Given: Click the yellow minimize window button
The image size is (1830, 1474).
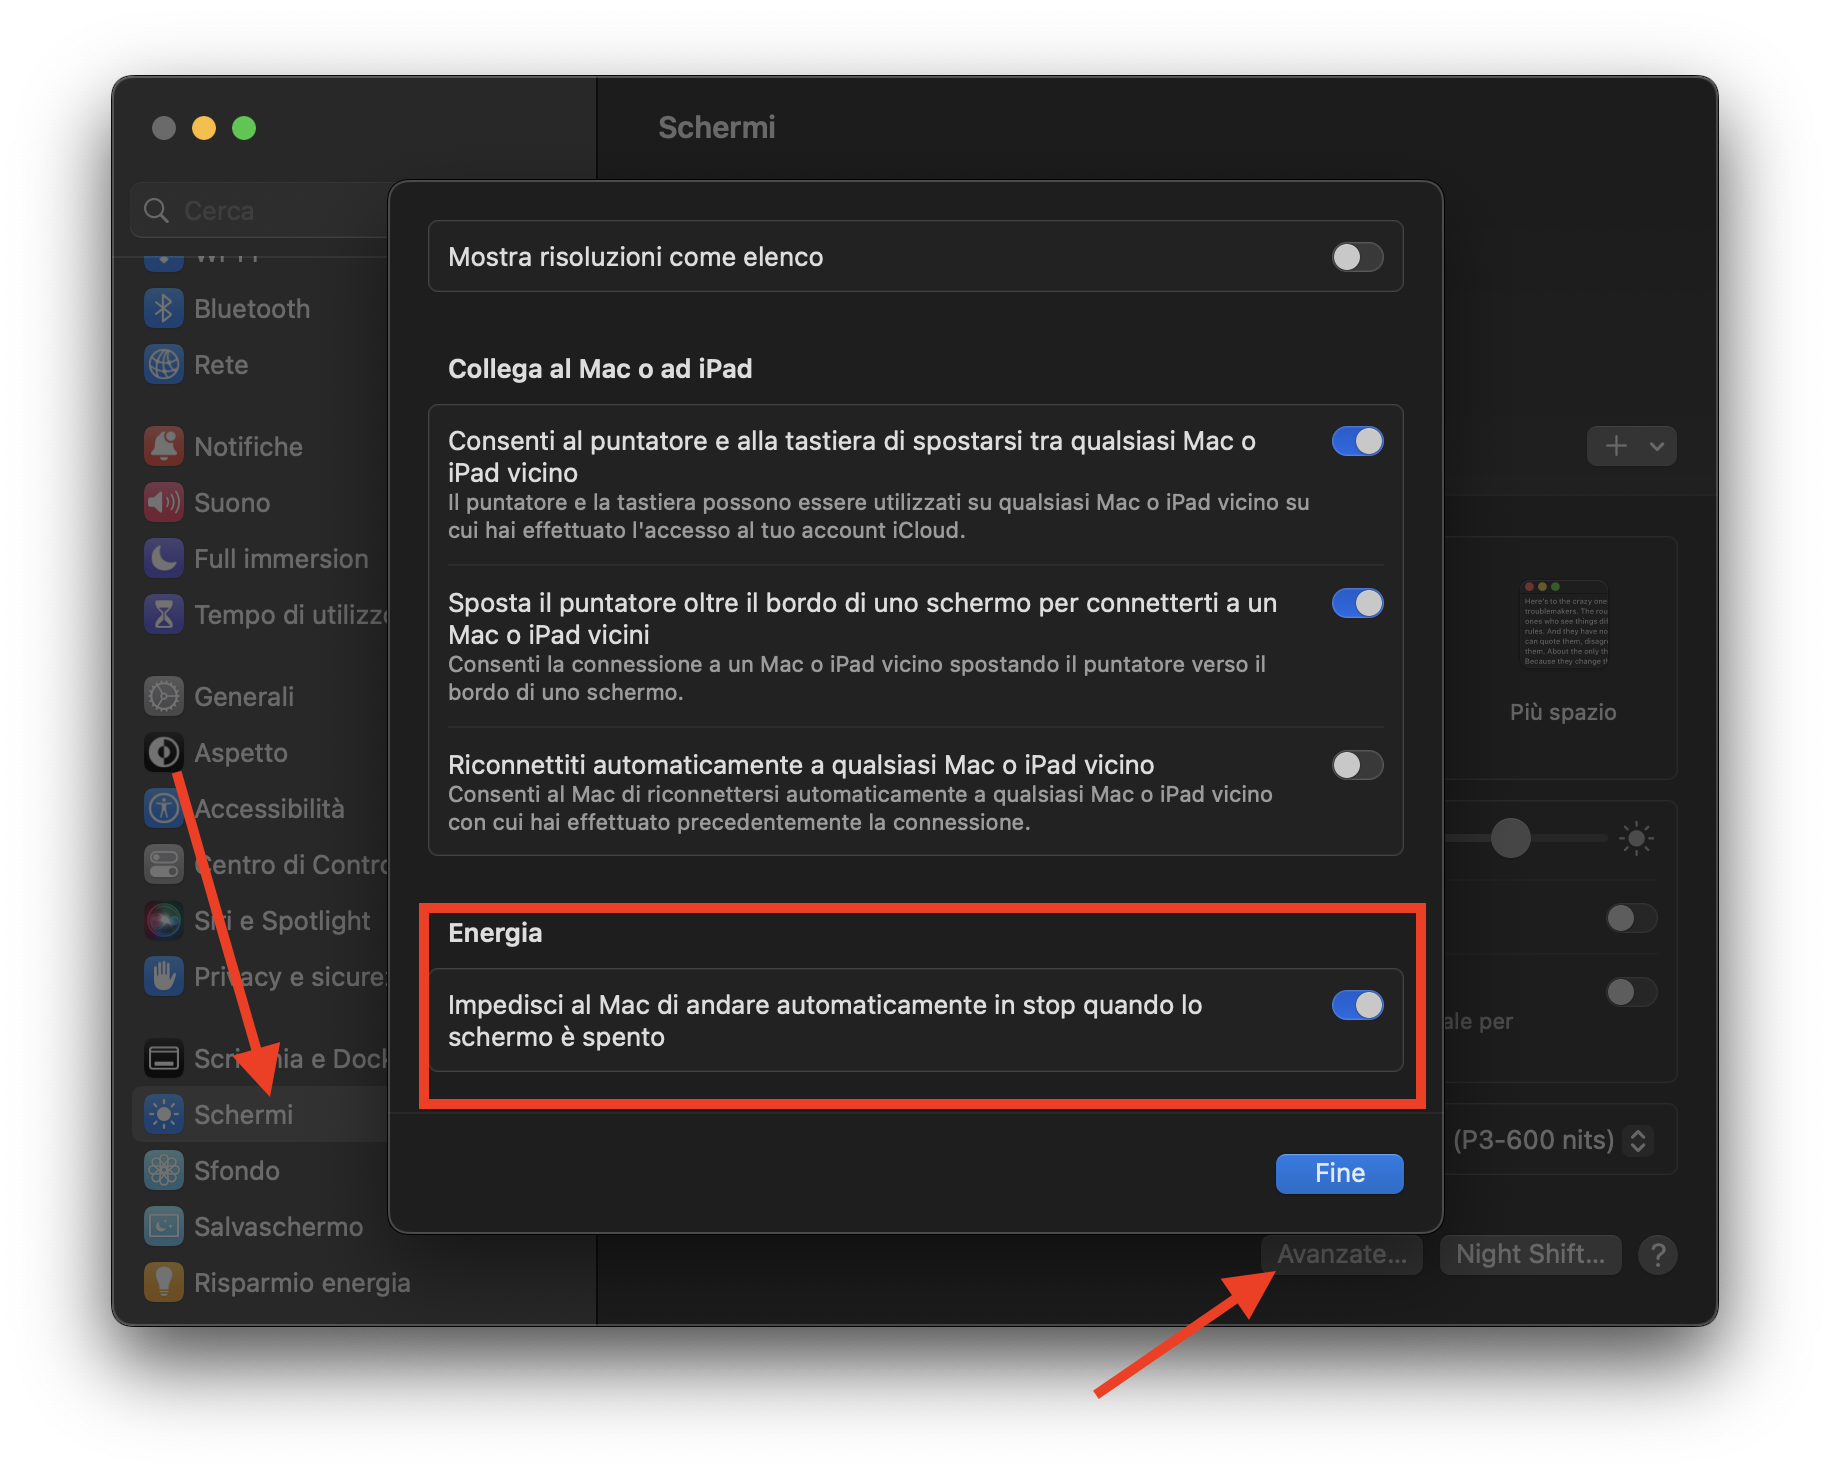Looking at the screenshot, I should 204,128.
